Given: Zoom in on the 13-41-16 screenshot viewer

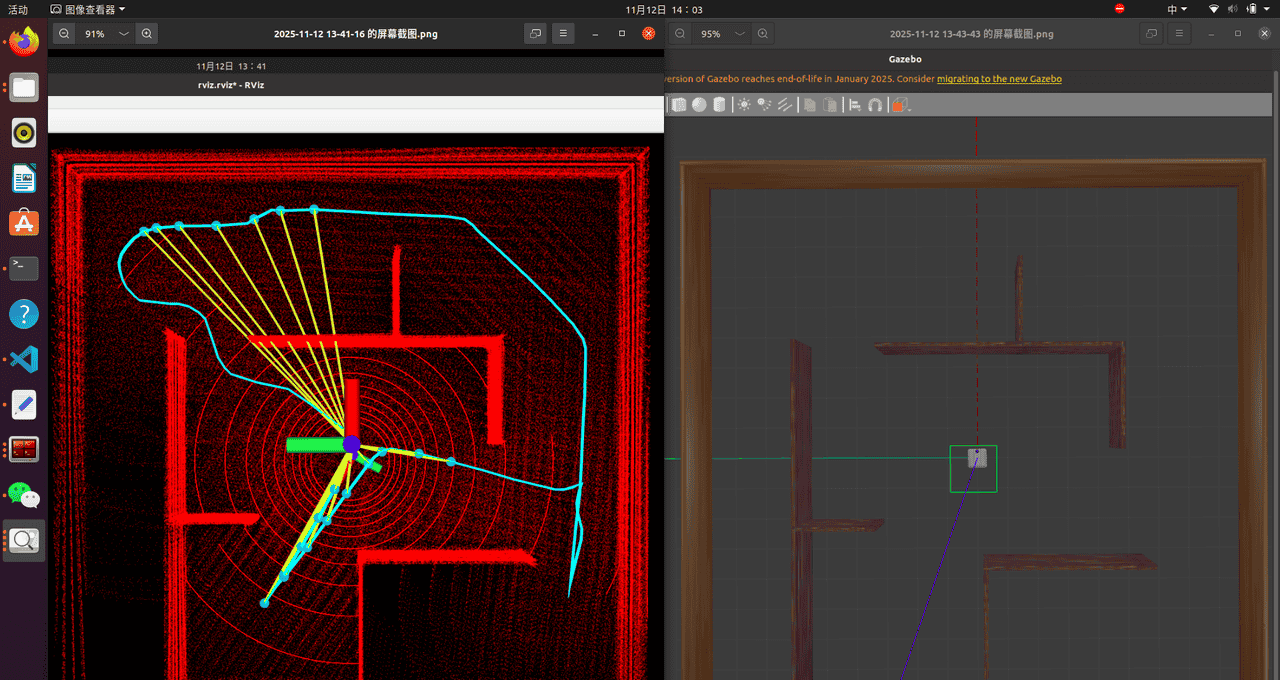Looking at the screenshot, I should tap(147, 33).
